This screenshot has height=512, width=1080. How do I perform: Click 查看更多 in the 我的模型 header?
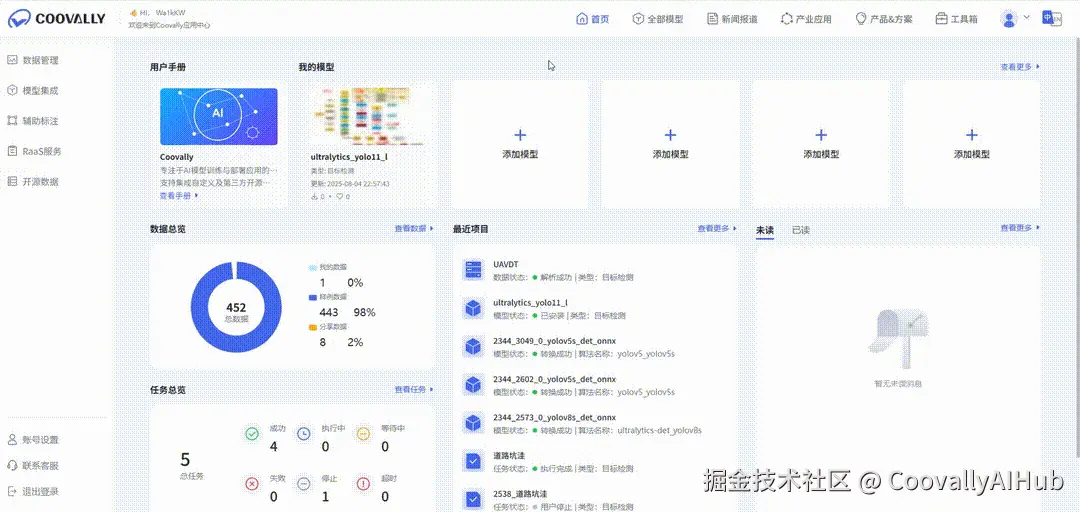pos(1020,67)
